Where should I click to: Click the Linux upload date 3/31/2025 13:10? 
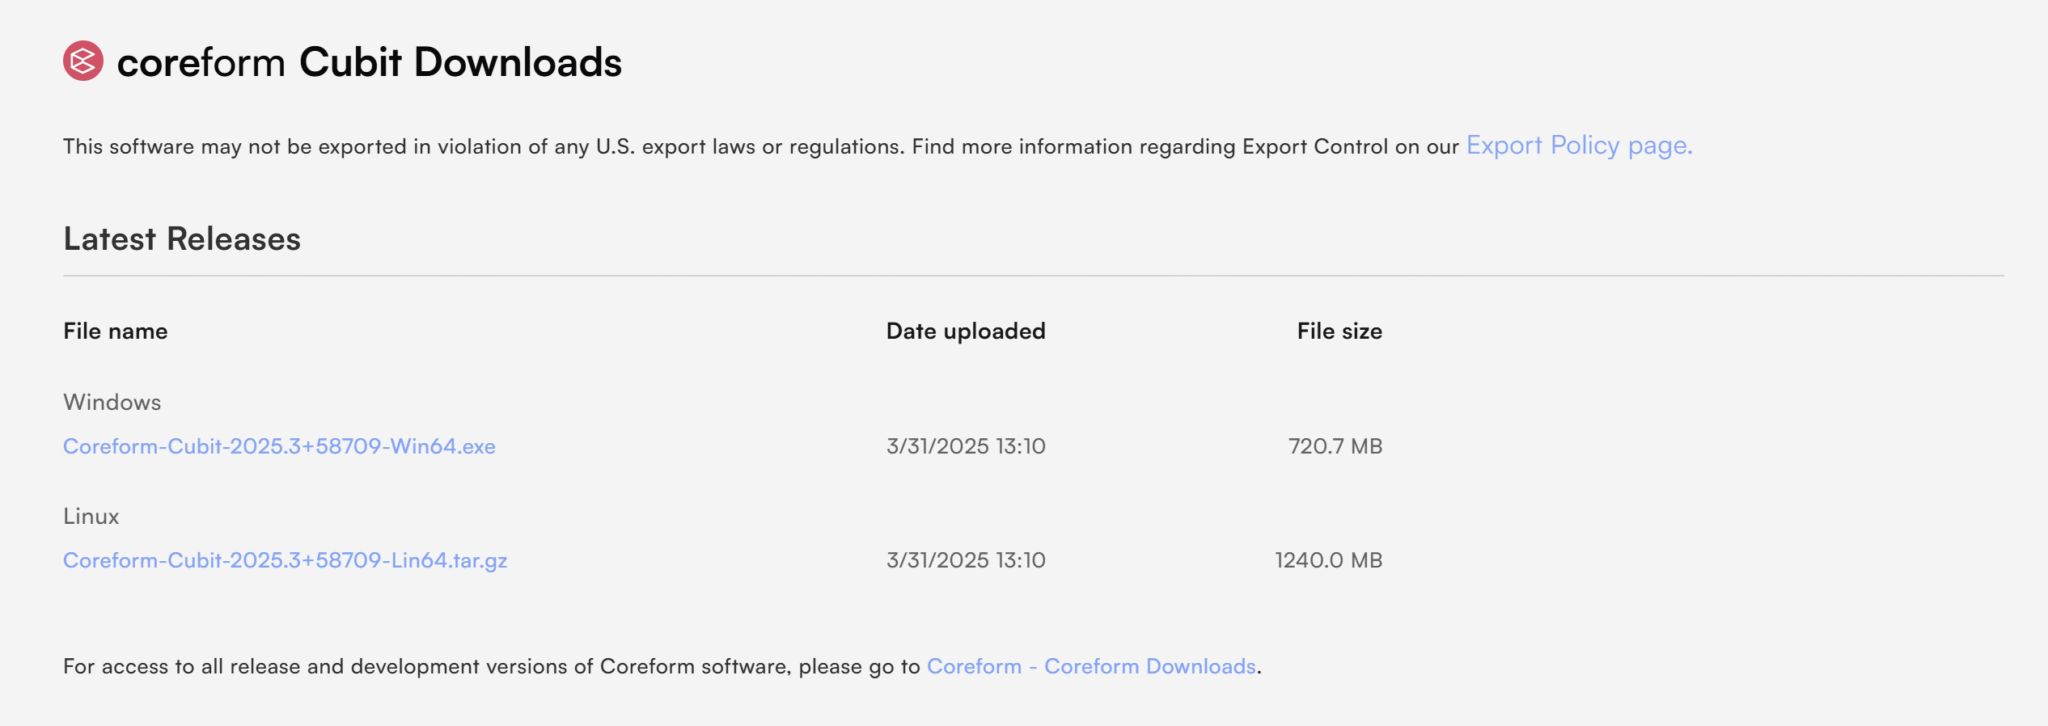click(965, 561)
